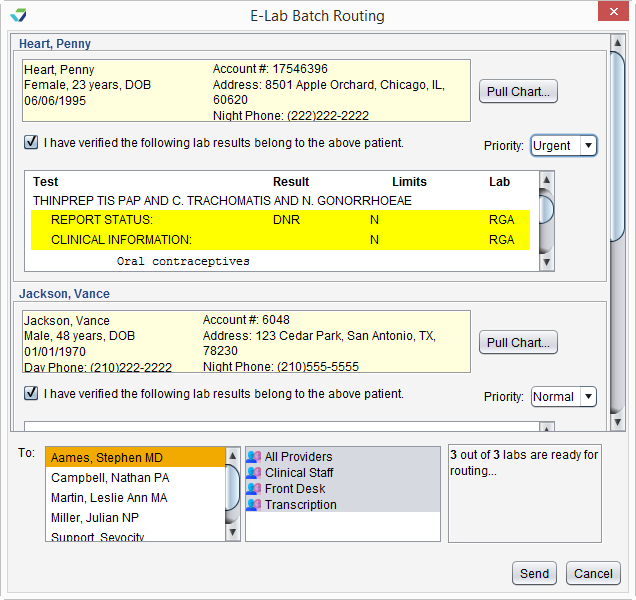The width and height of the screenshot is (636, 600).
Task: Click the Cancel button
Action: (x=593, y=574)
